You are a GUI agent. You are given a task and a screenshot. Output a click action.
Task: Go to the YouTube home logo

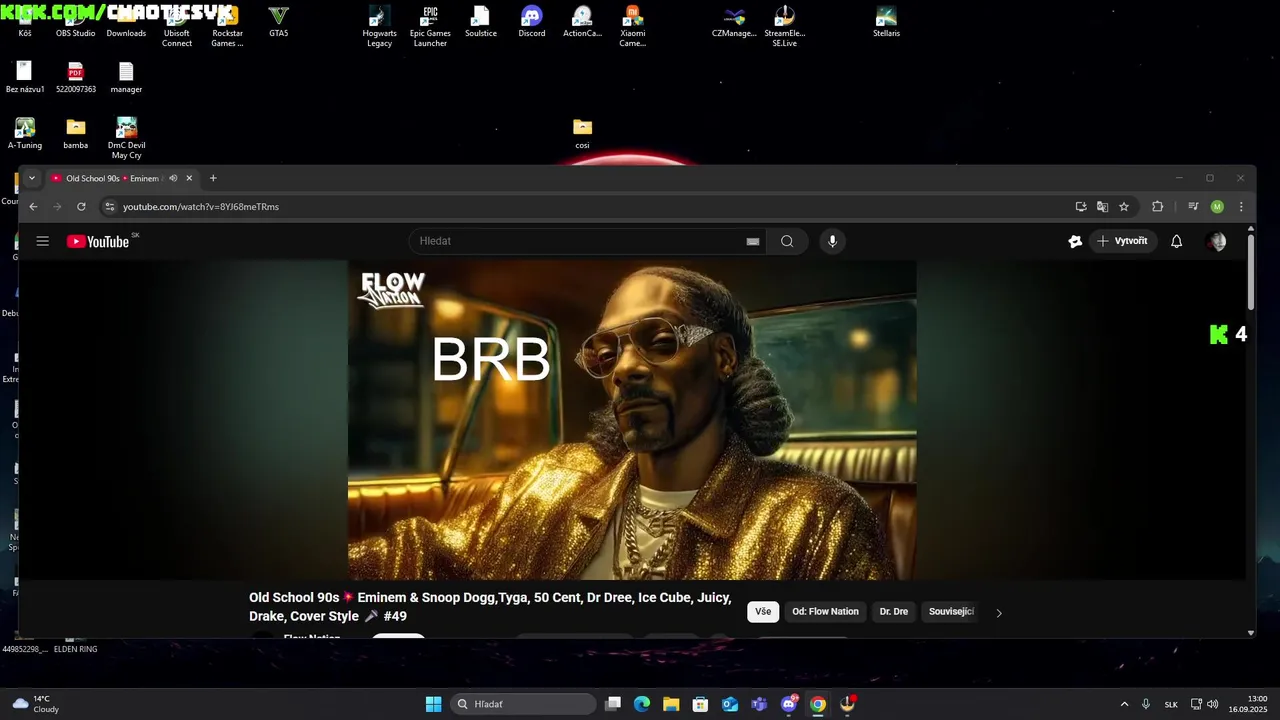pyautogui.click(x=98, y=241)
